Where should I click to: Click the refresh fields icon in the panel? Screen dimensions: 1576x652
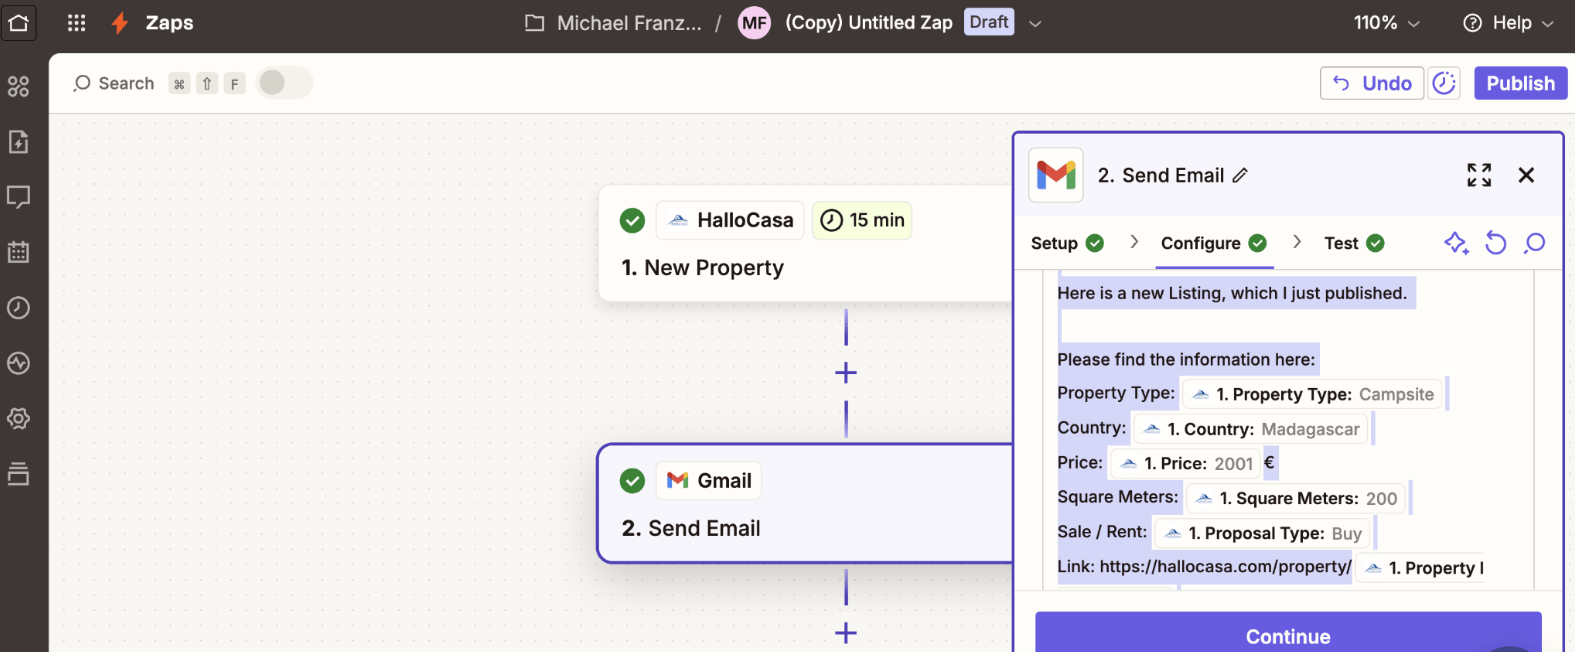(1495, 243)
